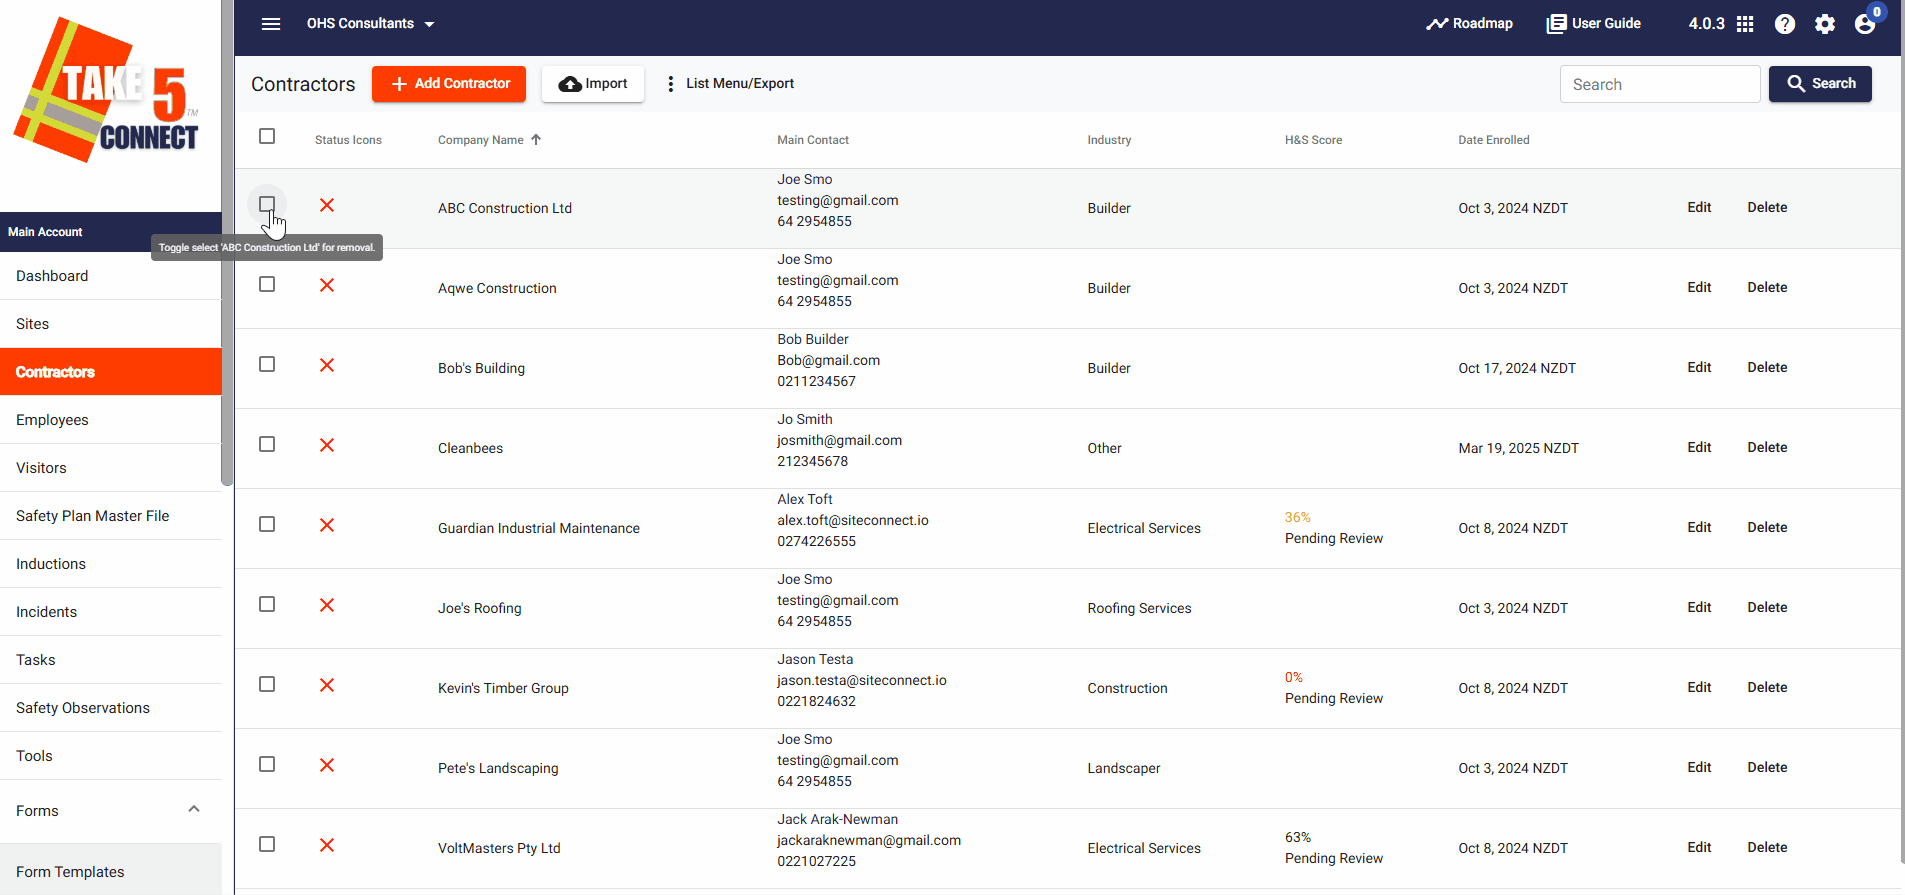Open Visitors in the sidebar
The height and width of the screenshot is (895, 1905).
110,468
